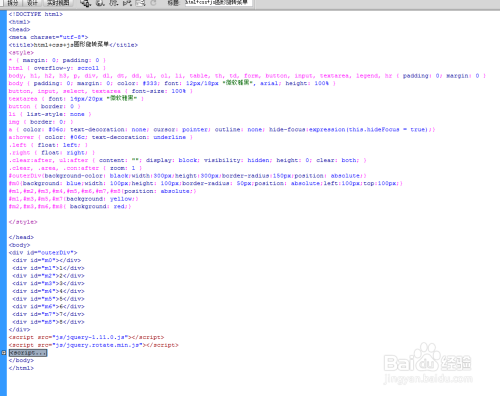Click the 标题 title input field

click(218, 3)
